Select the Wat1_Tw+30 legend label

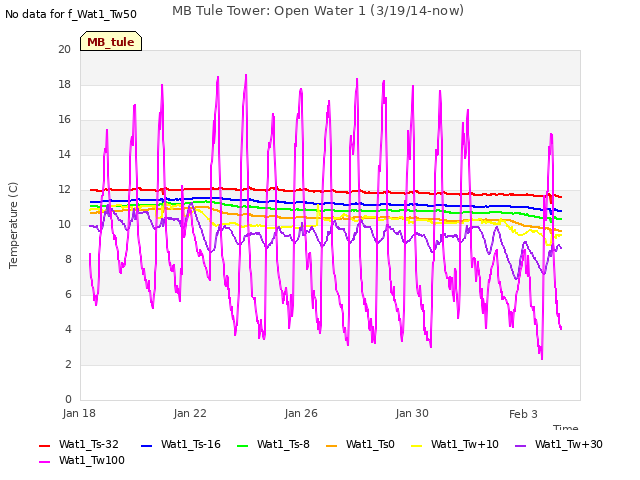coord(569,444)
